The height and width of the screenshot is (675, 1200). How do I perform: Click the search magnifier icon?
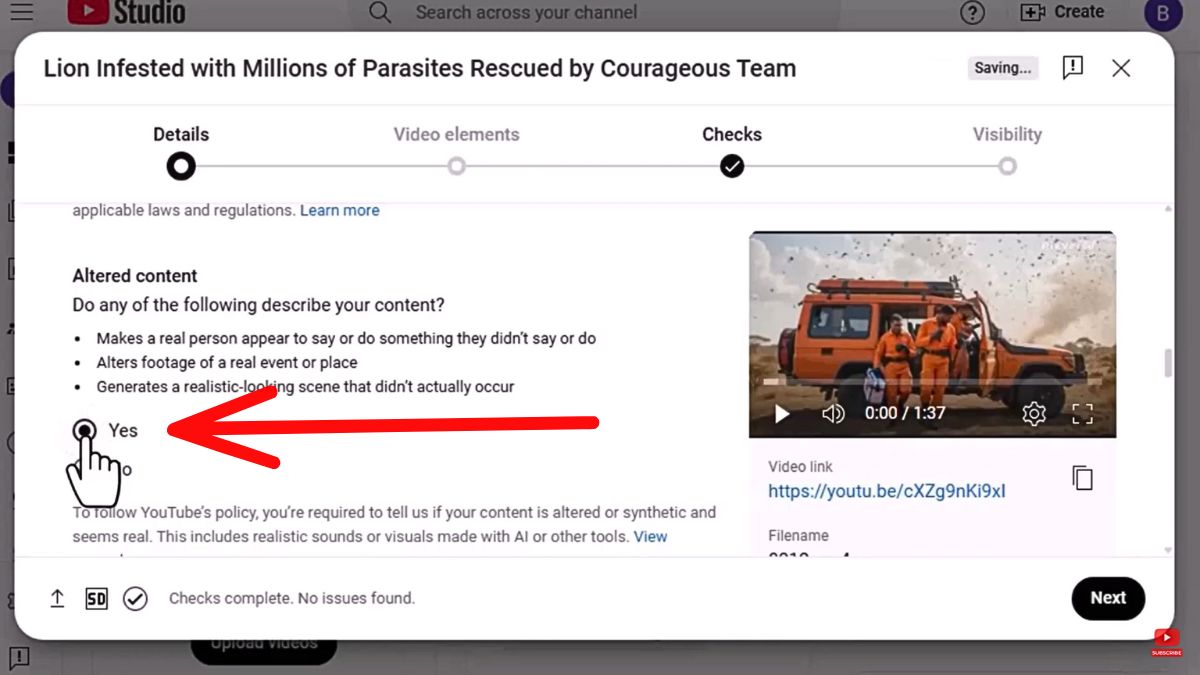[x=380, y=12]
